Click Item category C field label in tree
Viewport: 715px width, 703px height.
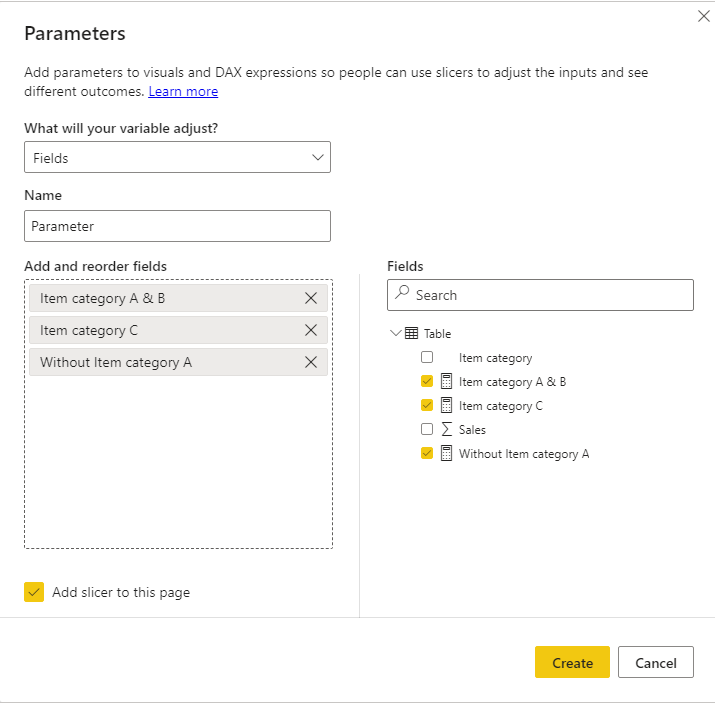pos(501,406)
